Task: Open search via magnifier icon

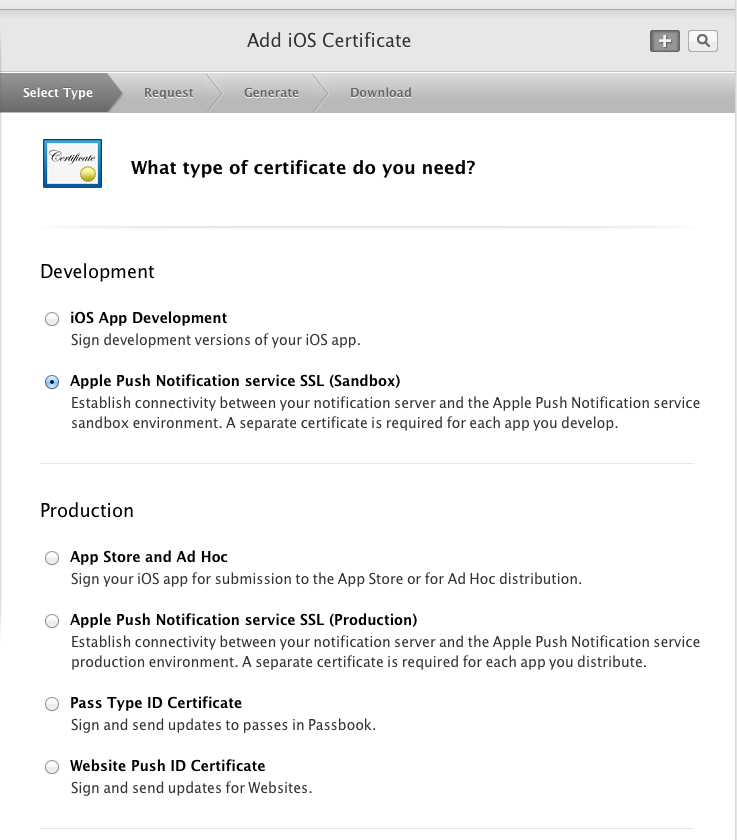Action: 703,41
